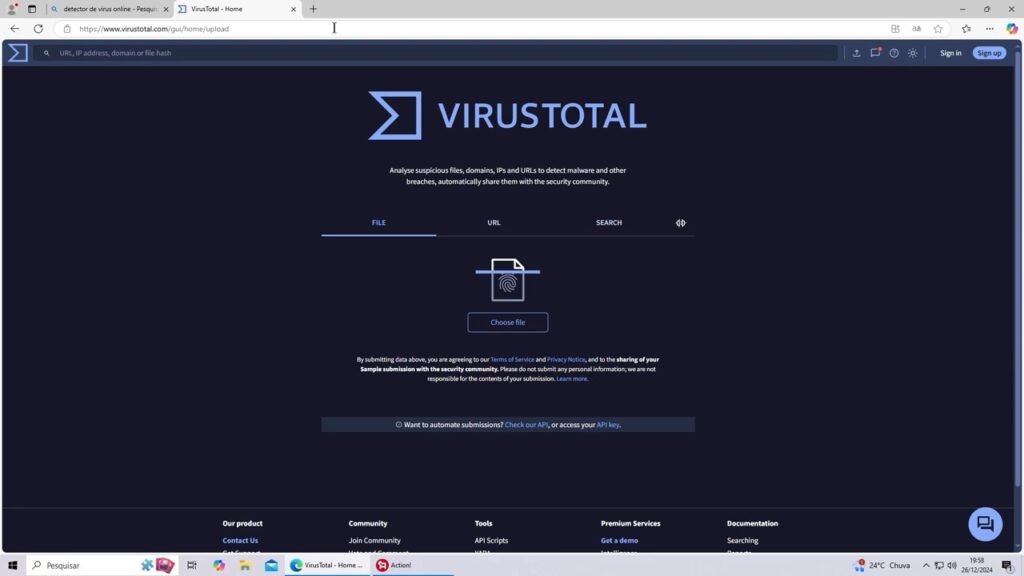
Task: Click the site info lock icon
Action: [67, 29]
